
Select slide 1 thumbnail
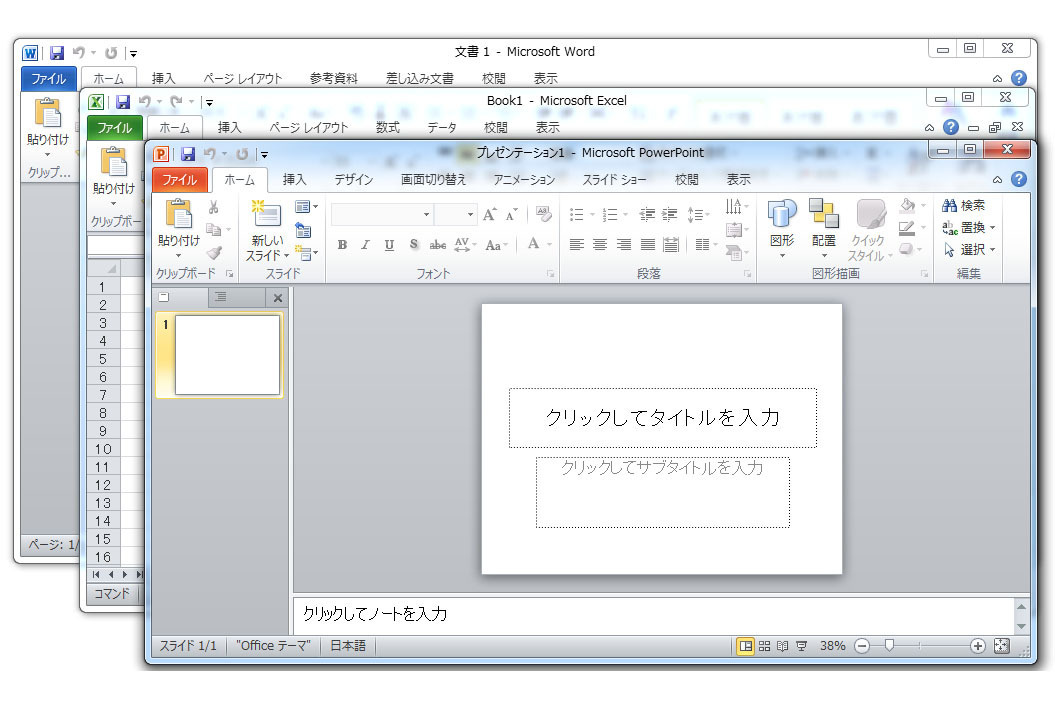click(x=221, y=355)
